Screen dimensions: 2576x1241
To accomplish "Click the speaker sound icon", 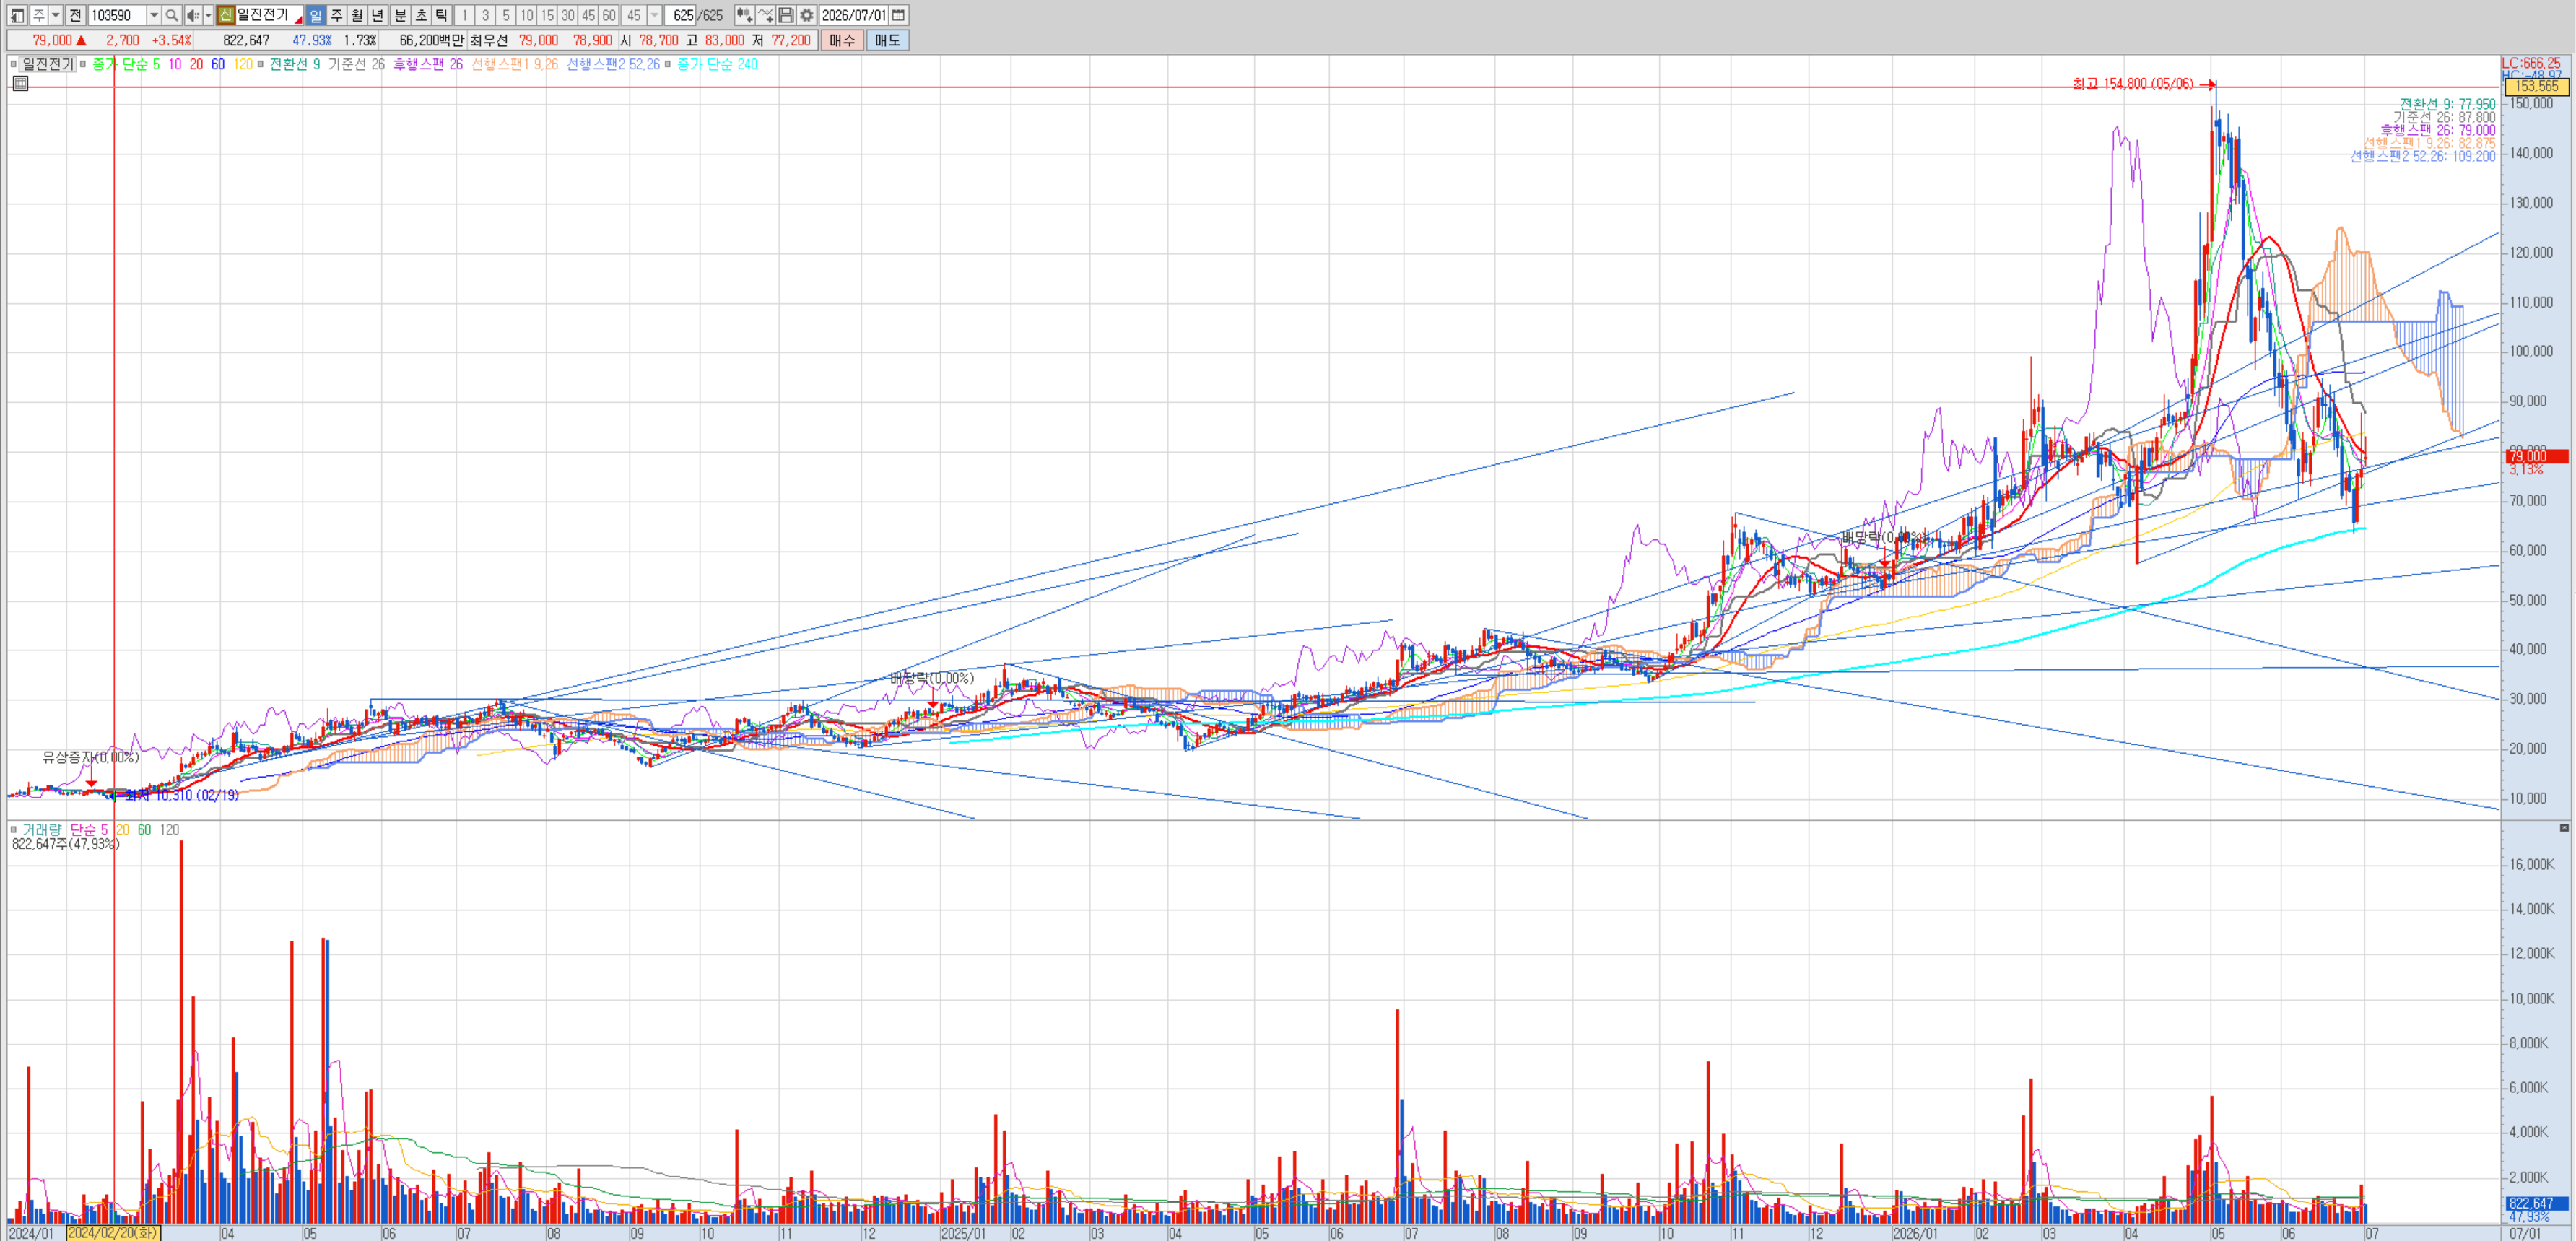I will tap(193, 15).
